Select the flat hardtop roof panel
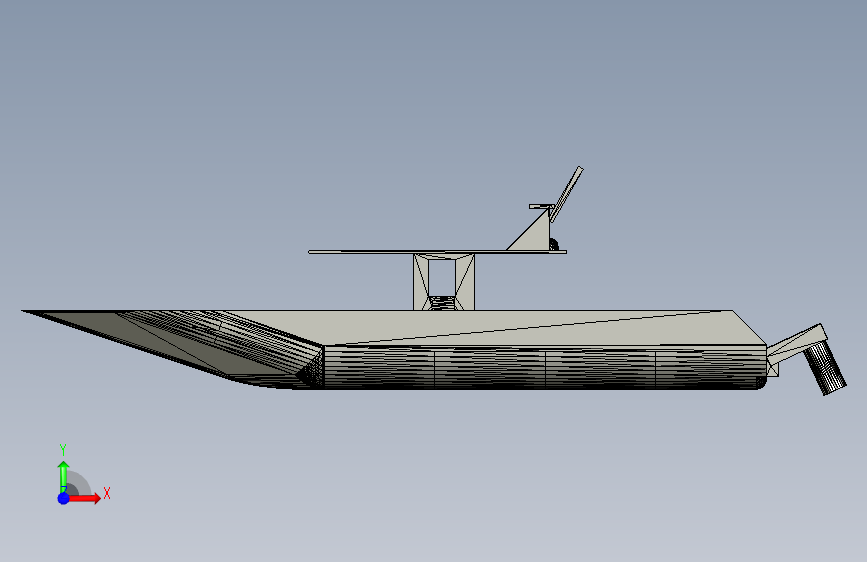The image size is (867, 562). click(x=437, y=252)
